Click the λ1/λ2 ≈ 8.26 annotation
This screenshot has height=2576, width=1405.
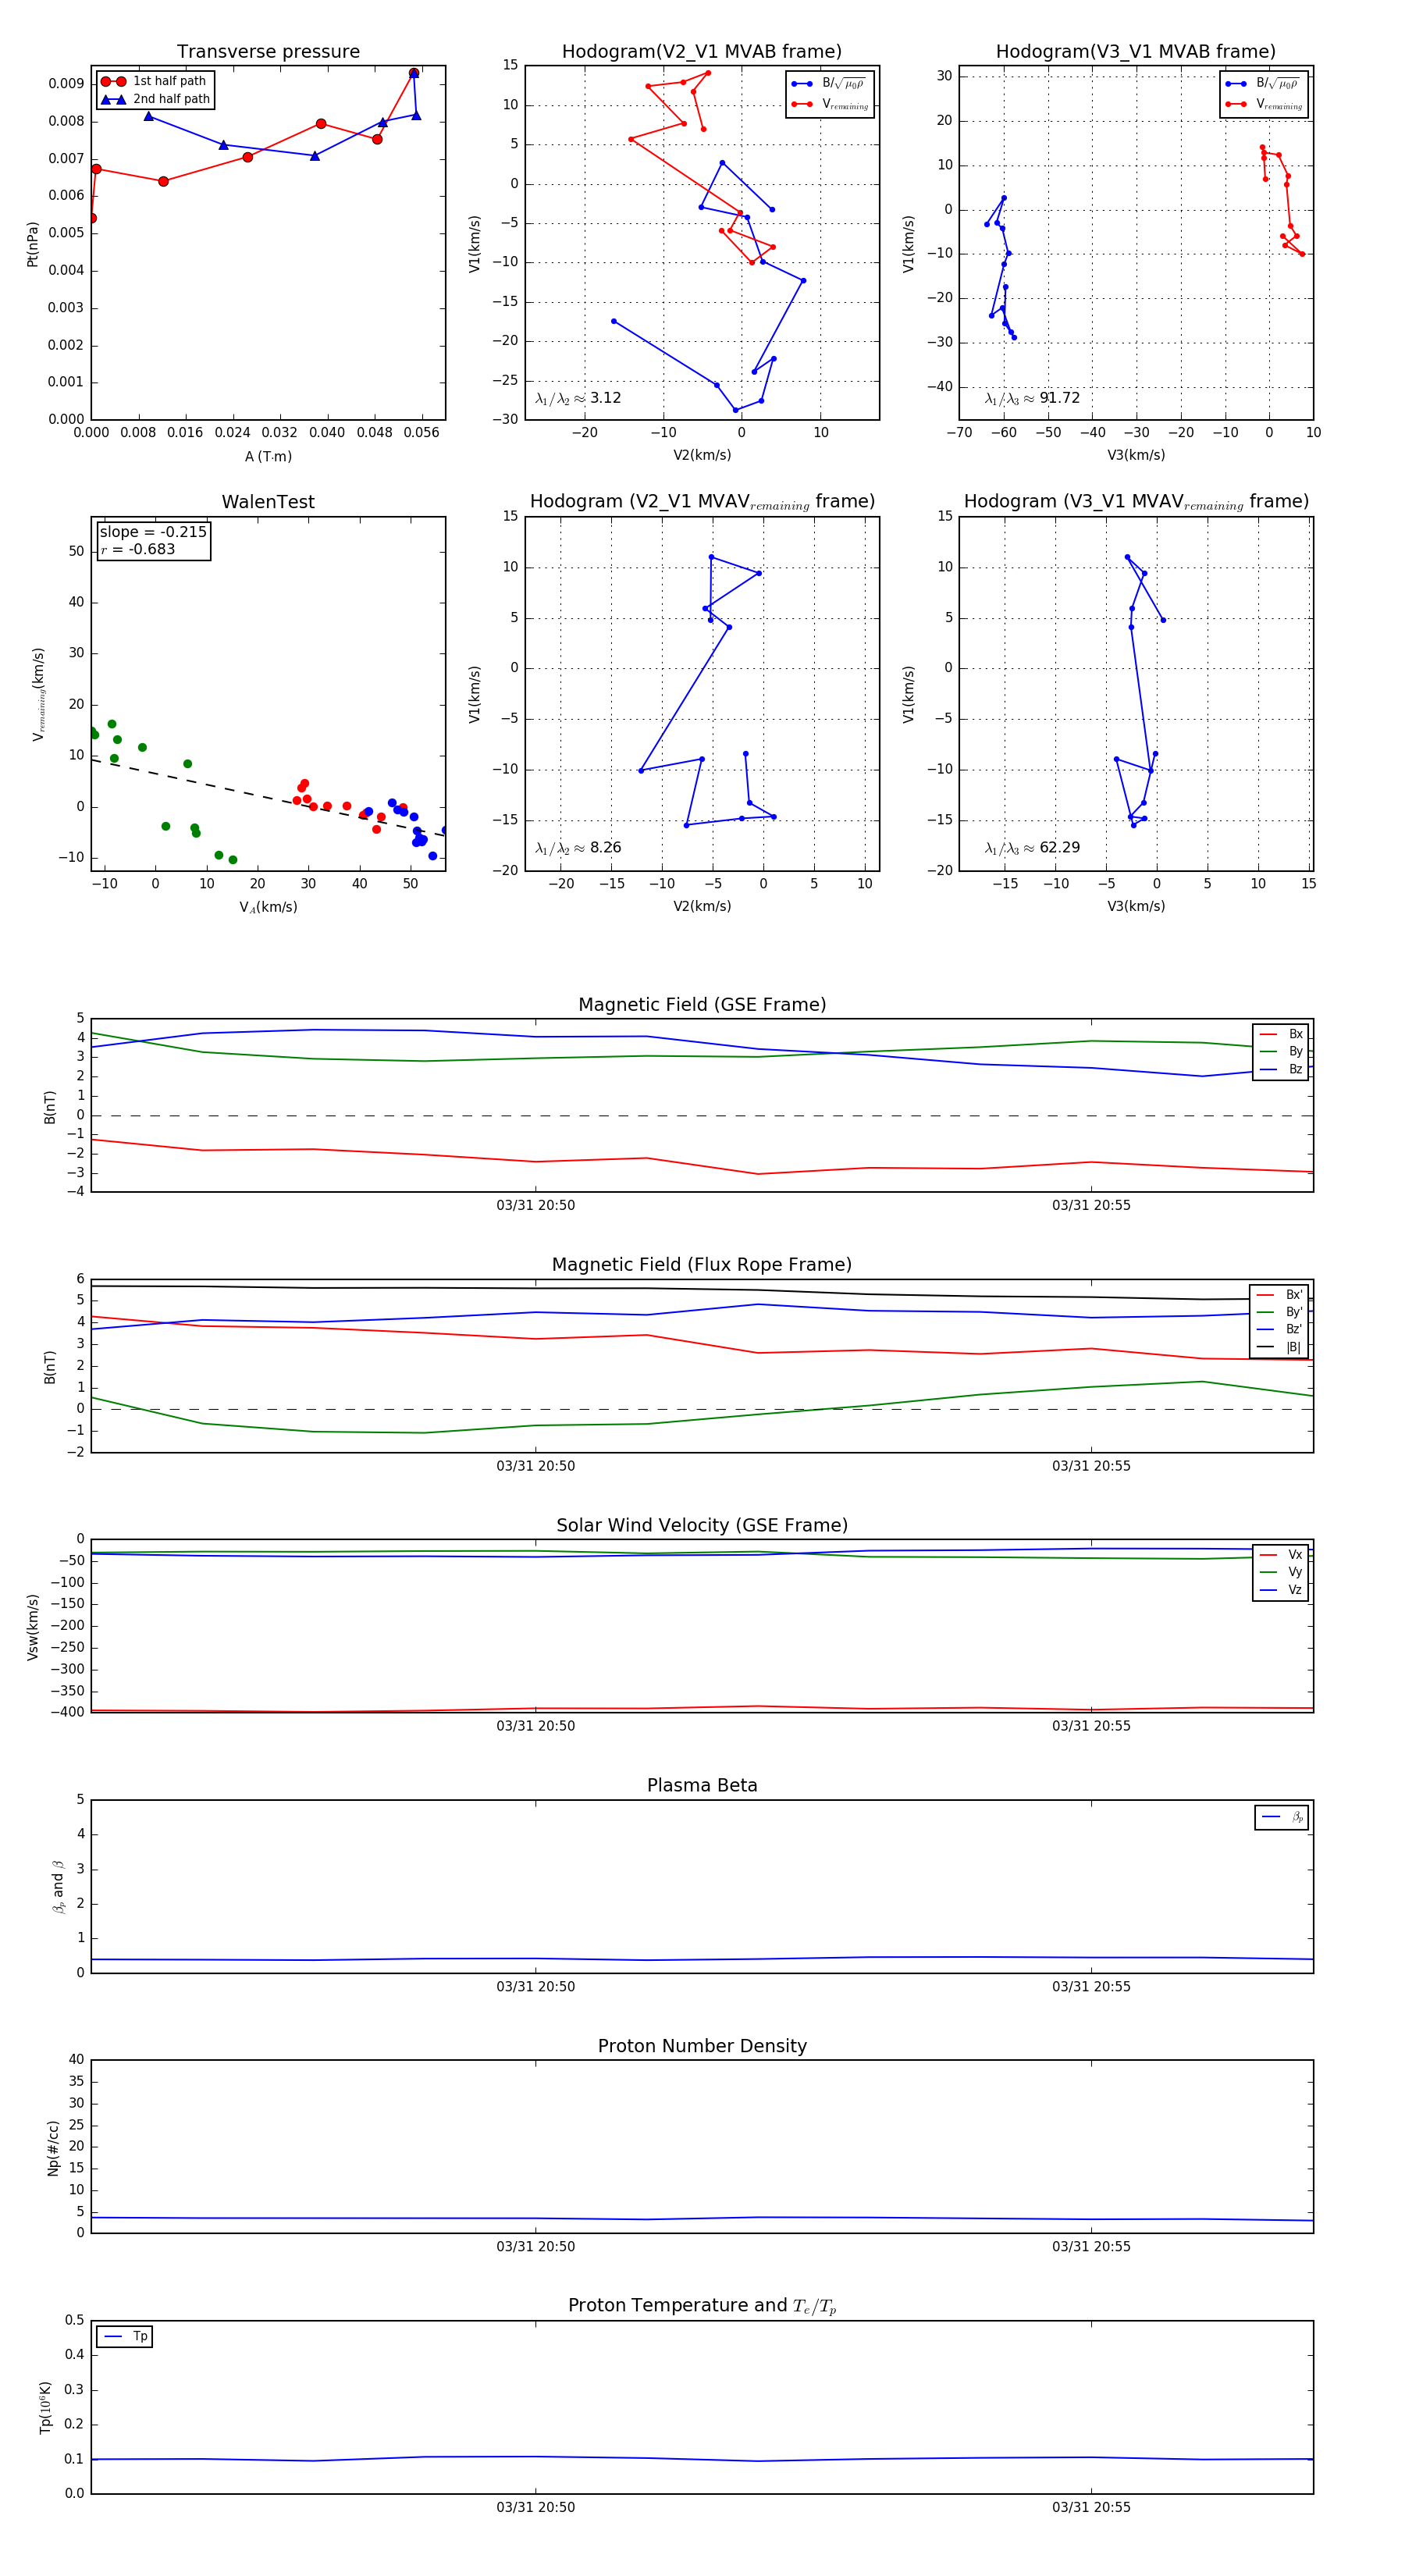click(578, 847)
